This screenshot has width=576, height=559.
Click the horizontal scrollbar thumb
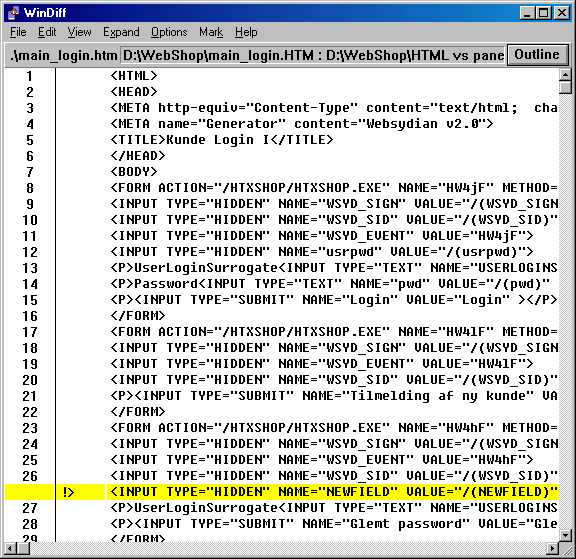(x=23, y=549)
